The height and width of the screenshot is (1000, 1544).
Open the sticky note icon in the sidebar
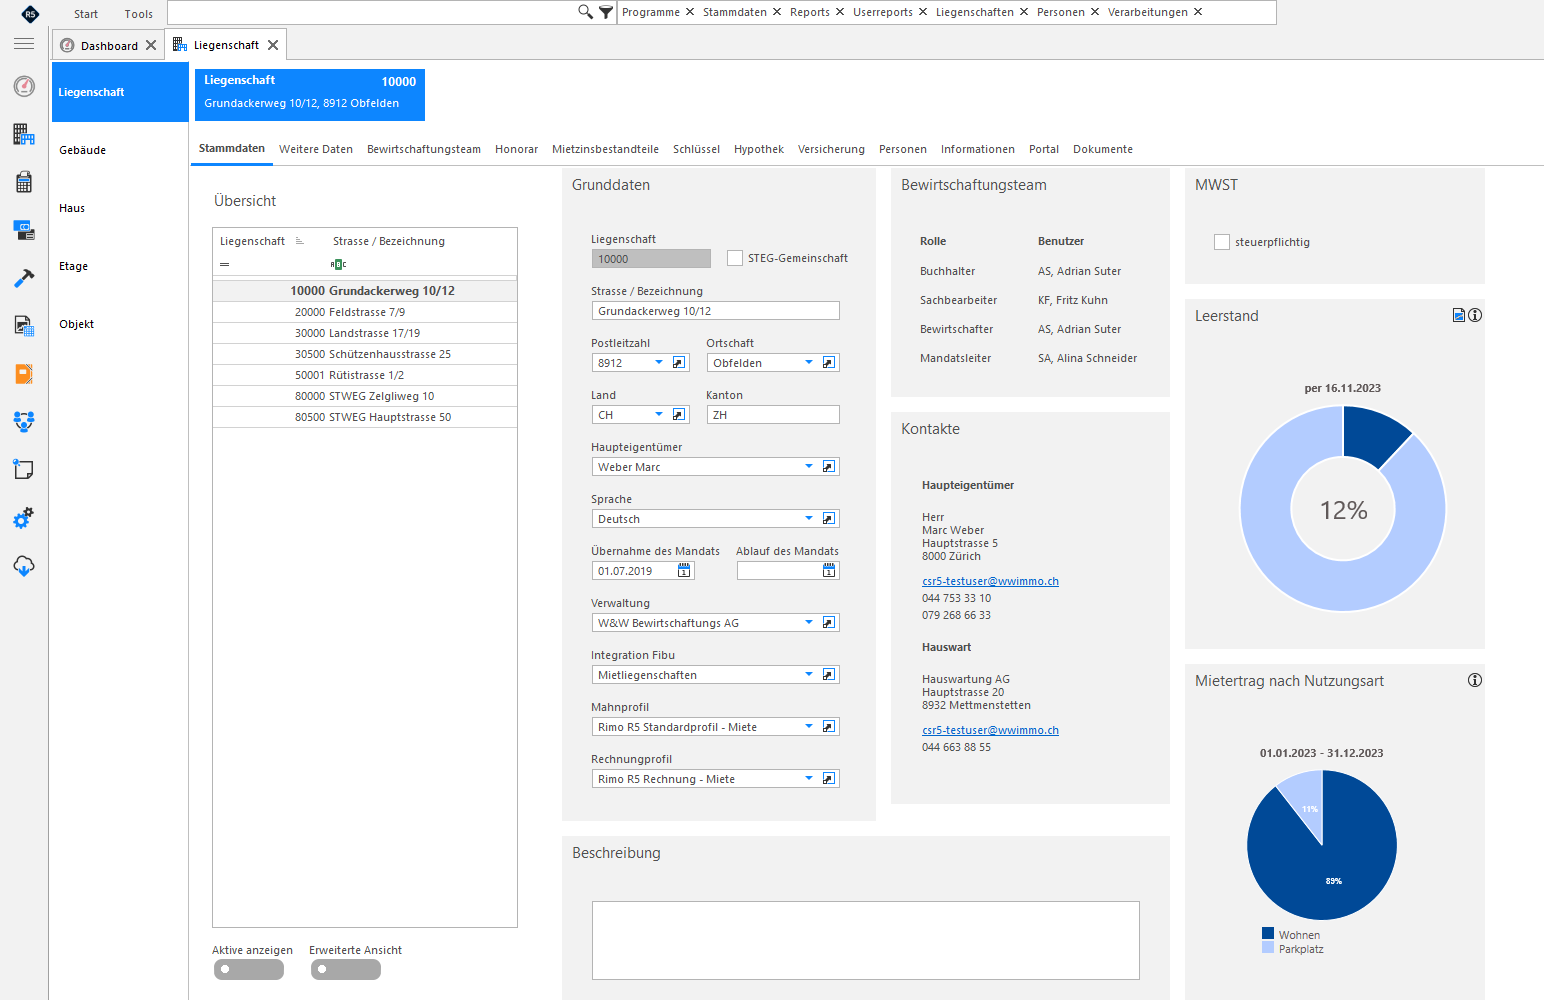point(24,469)
